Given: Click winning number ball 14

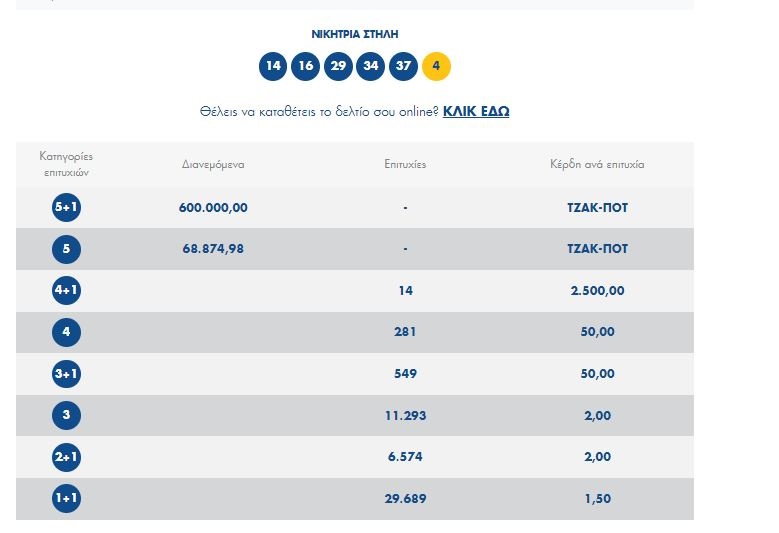Looking at the screenshot, I should (273, 67).
